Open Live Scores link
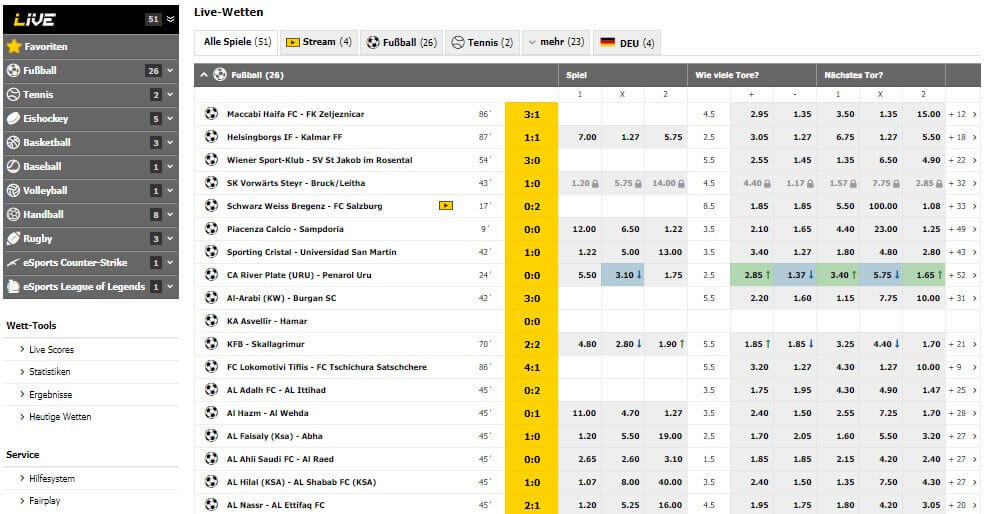 51,349
